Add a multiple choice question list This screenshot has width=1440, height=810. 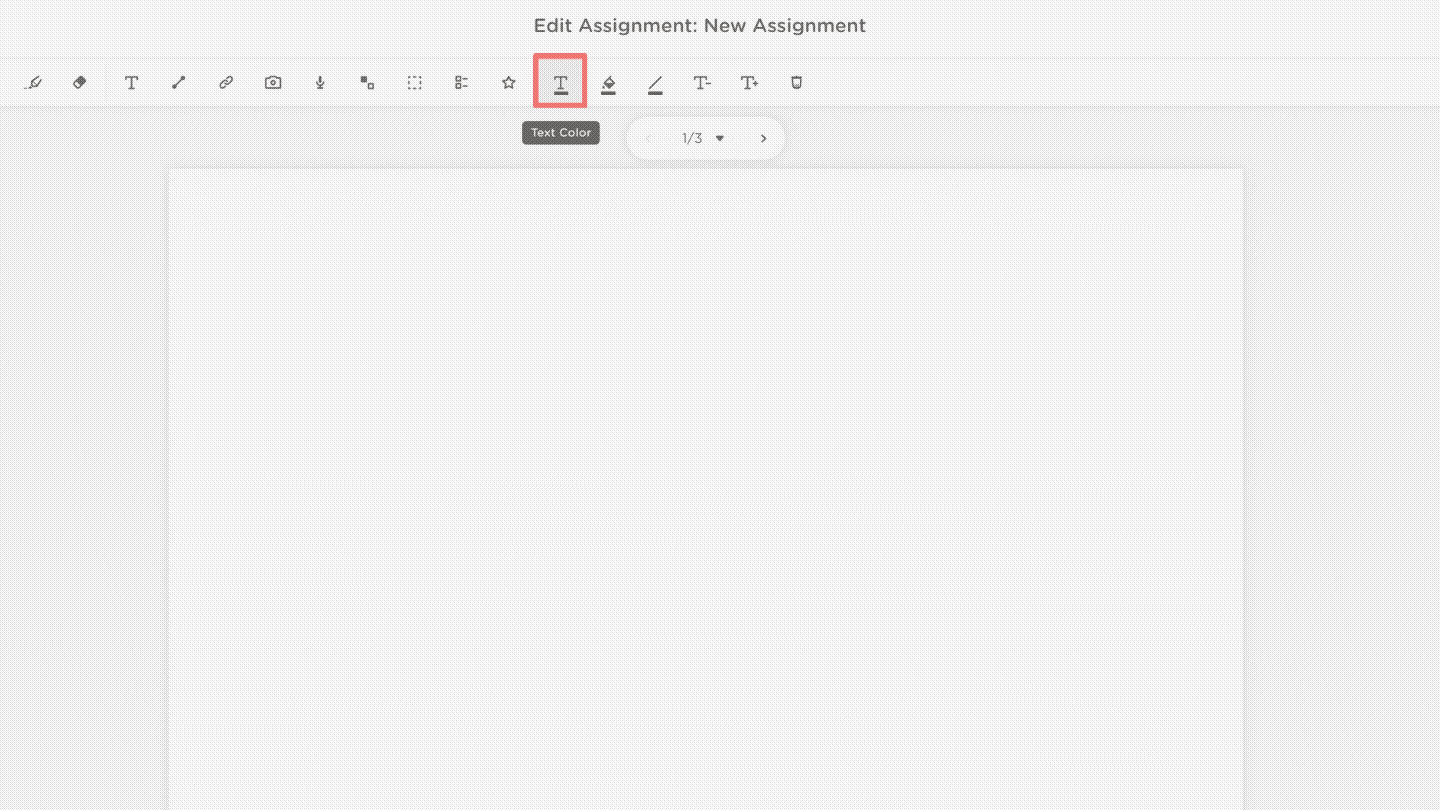pyautogui.click(x=461, y=83)
